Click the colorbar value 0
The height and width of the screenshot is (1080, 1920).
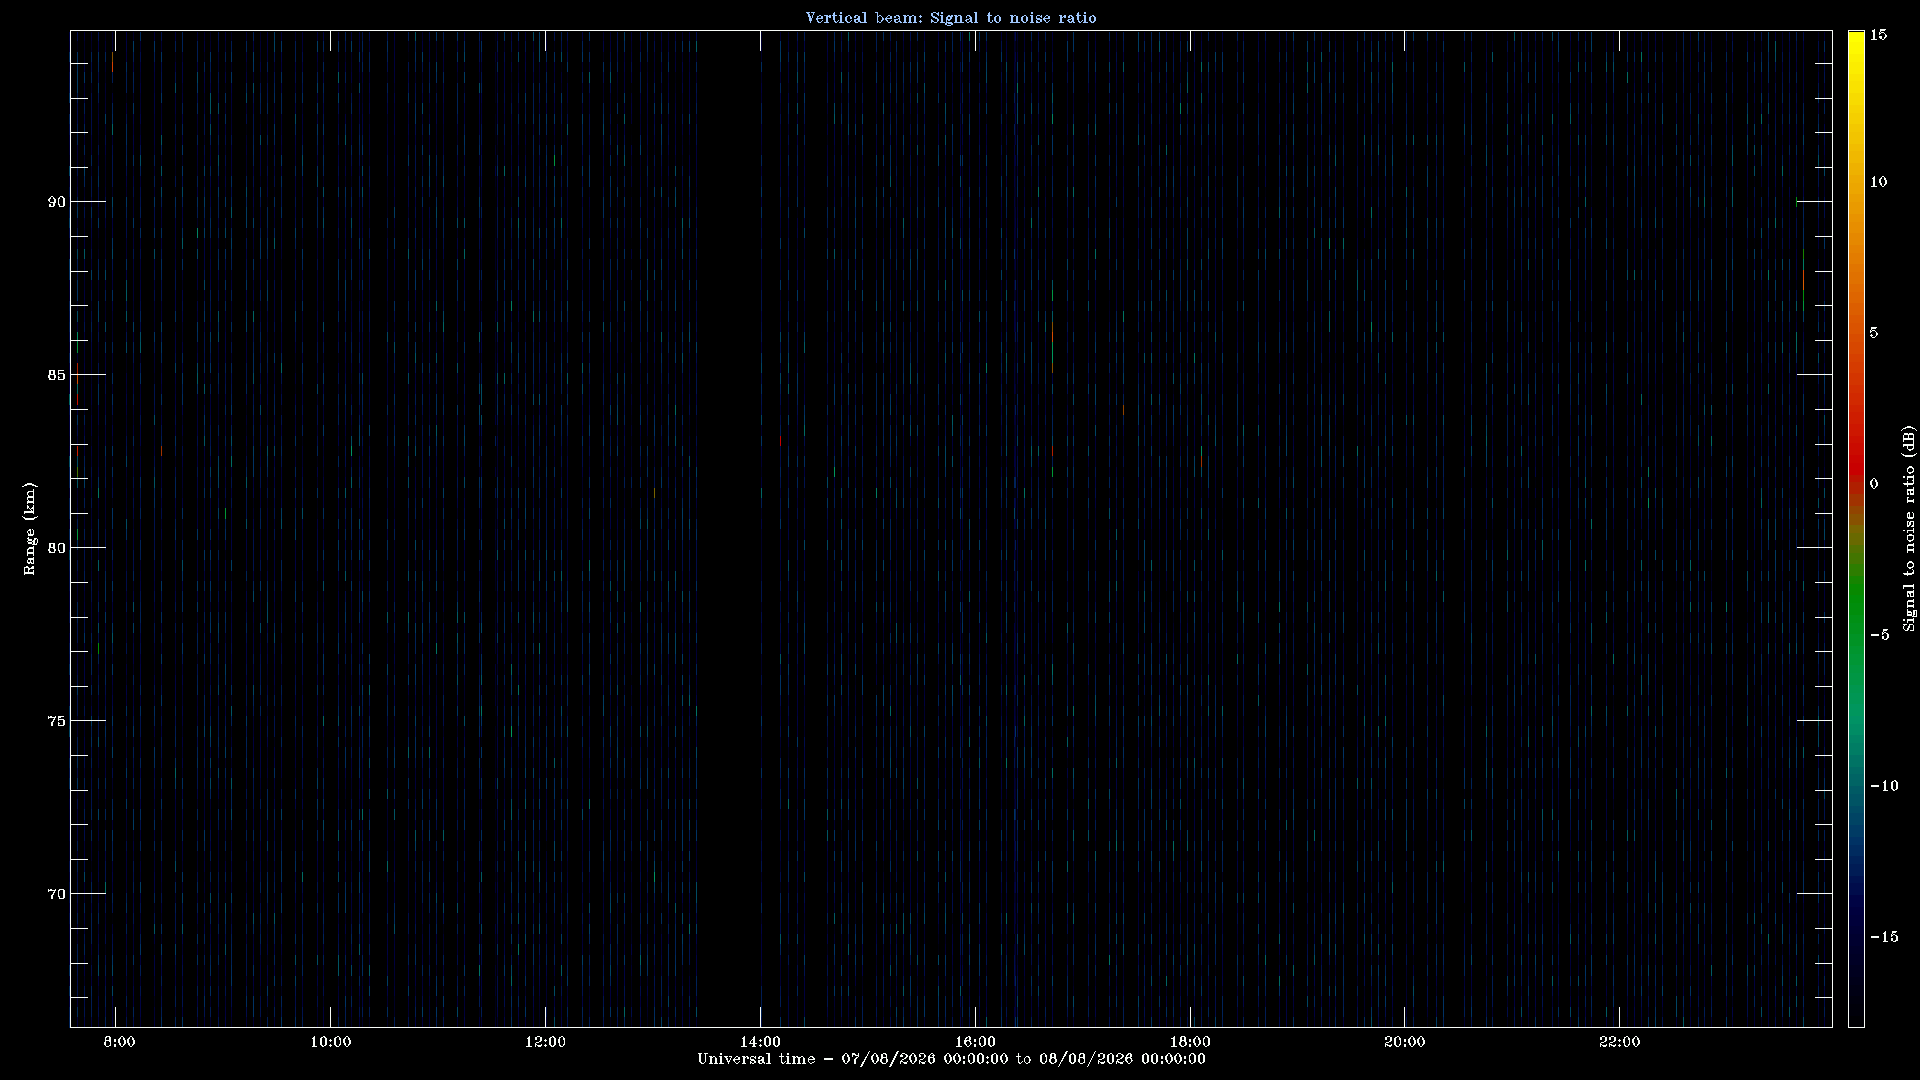[x=1874, y=484]
